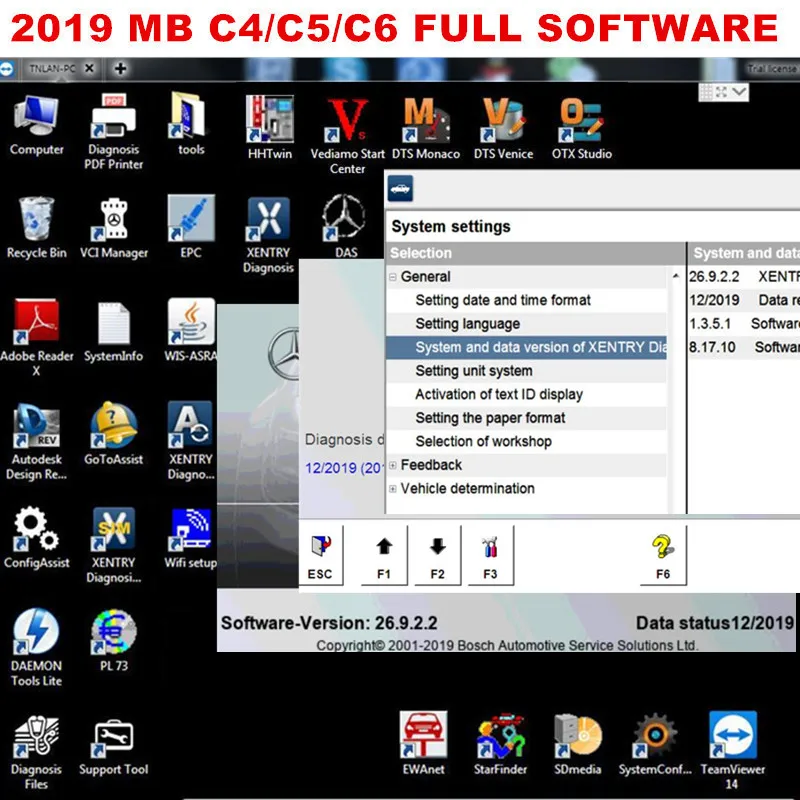Click F1 up arrow button
800x800 pixels.
(x=384, y=556)
